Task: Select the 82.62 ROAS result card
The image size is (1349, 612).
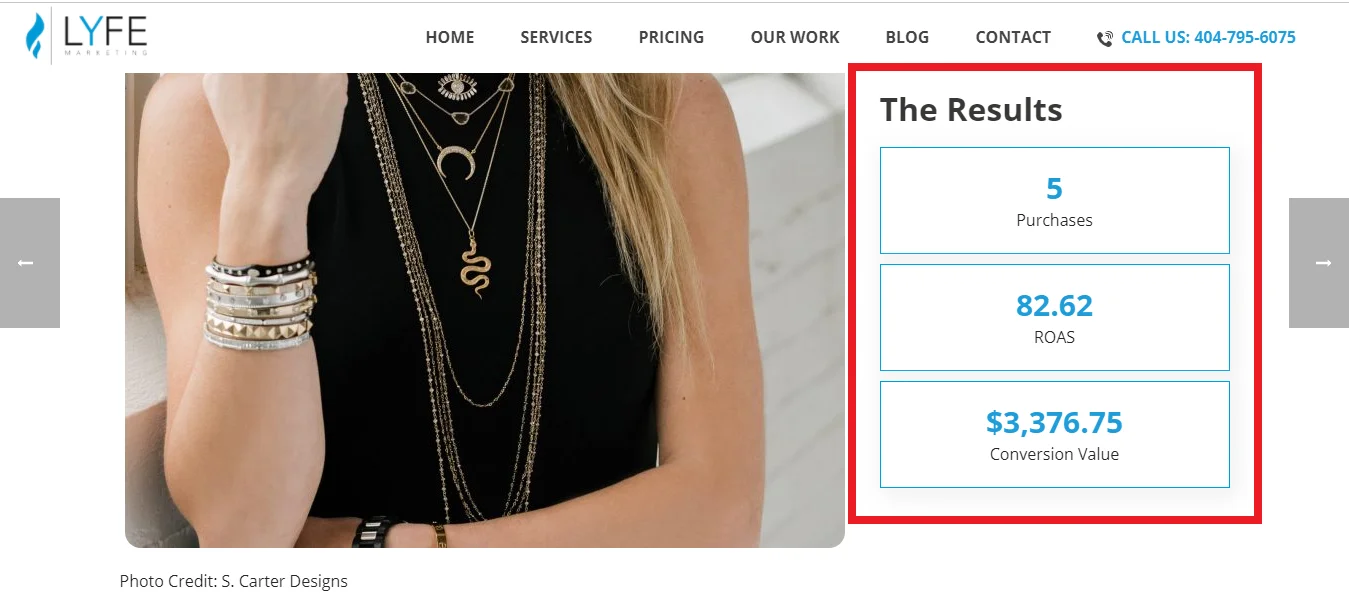Action: 1054,317
